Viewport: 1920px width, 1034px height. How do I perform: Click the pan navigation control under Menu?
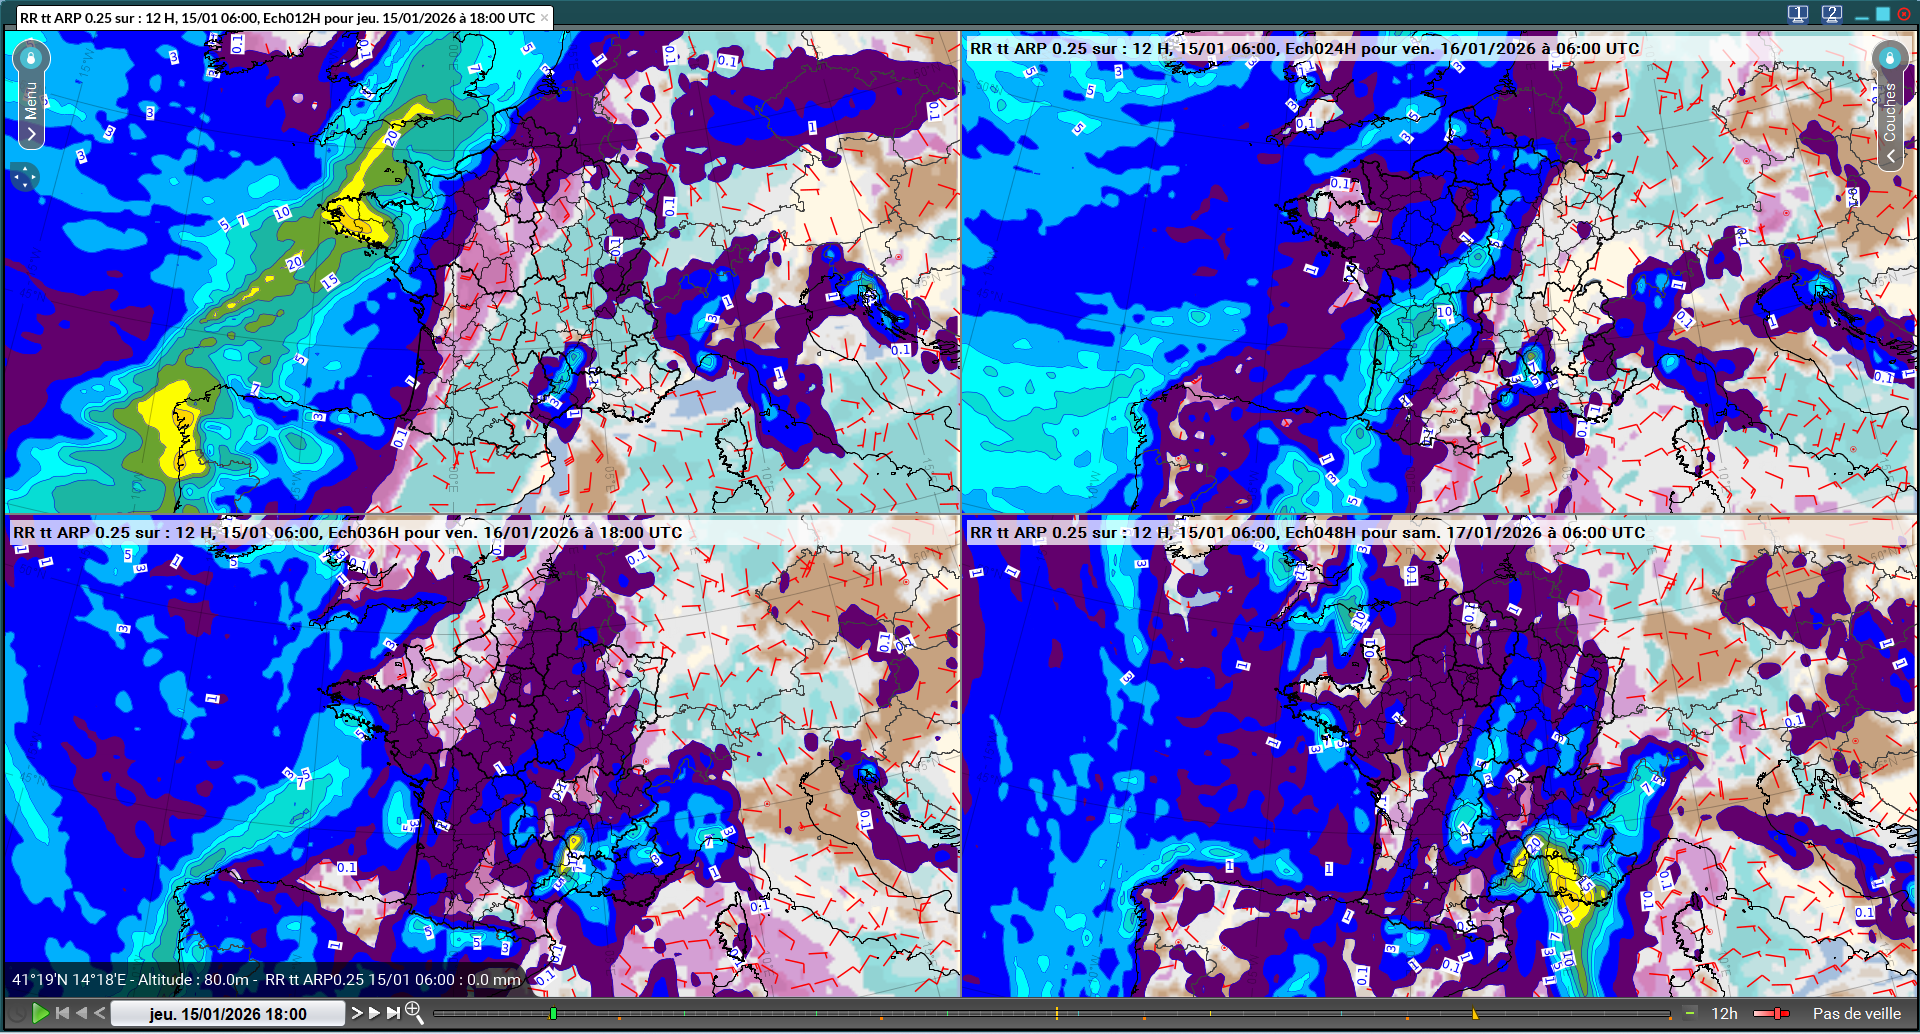(25, 177)
